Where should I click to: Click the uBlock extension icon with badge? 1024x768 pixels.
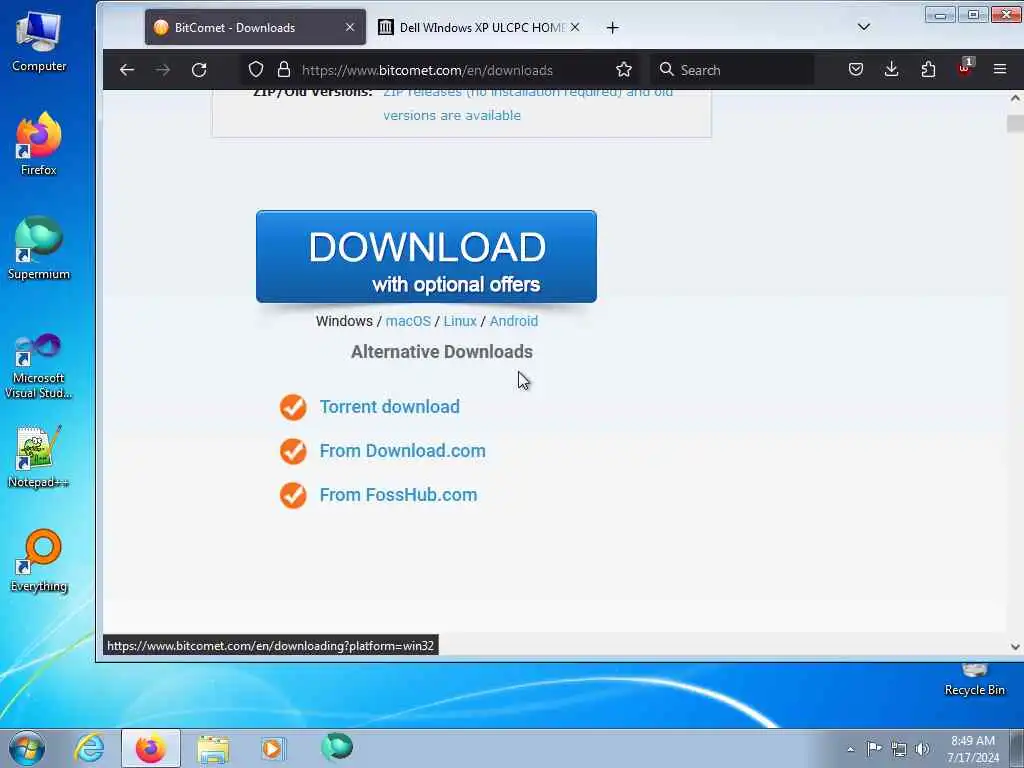point(965,68)
